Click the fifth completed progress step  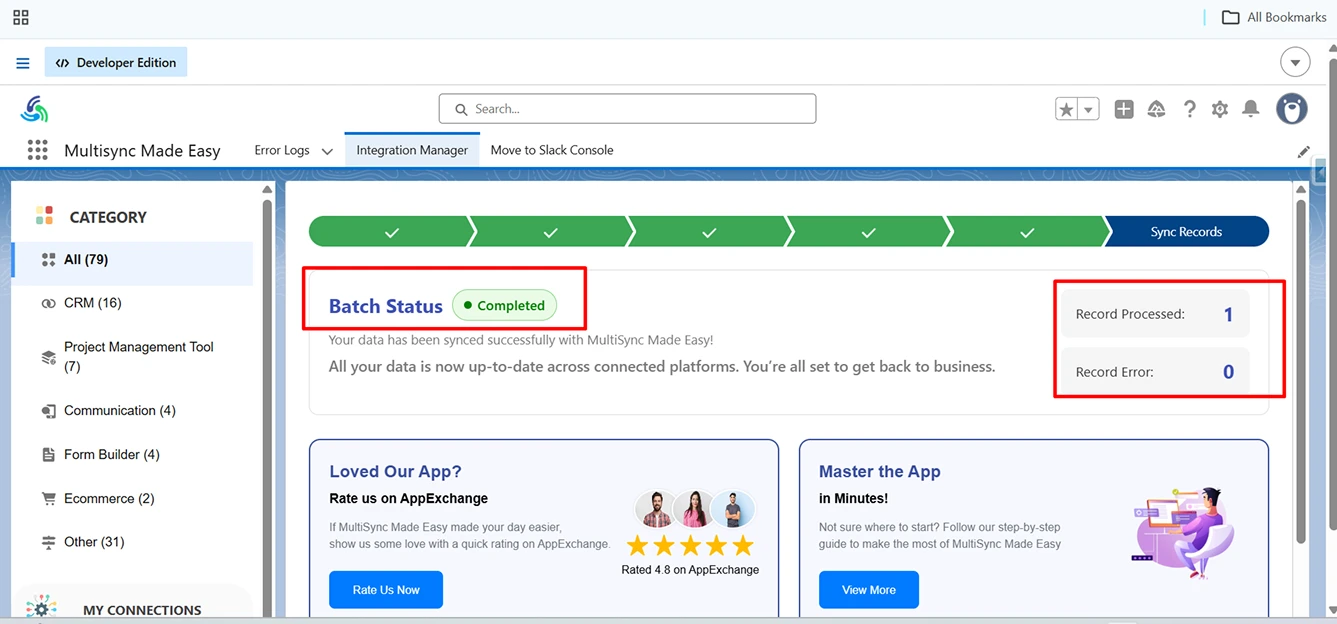tap(1027, 232)
